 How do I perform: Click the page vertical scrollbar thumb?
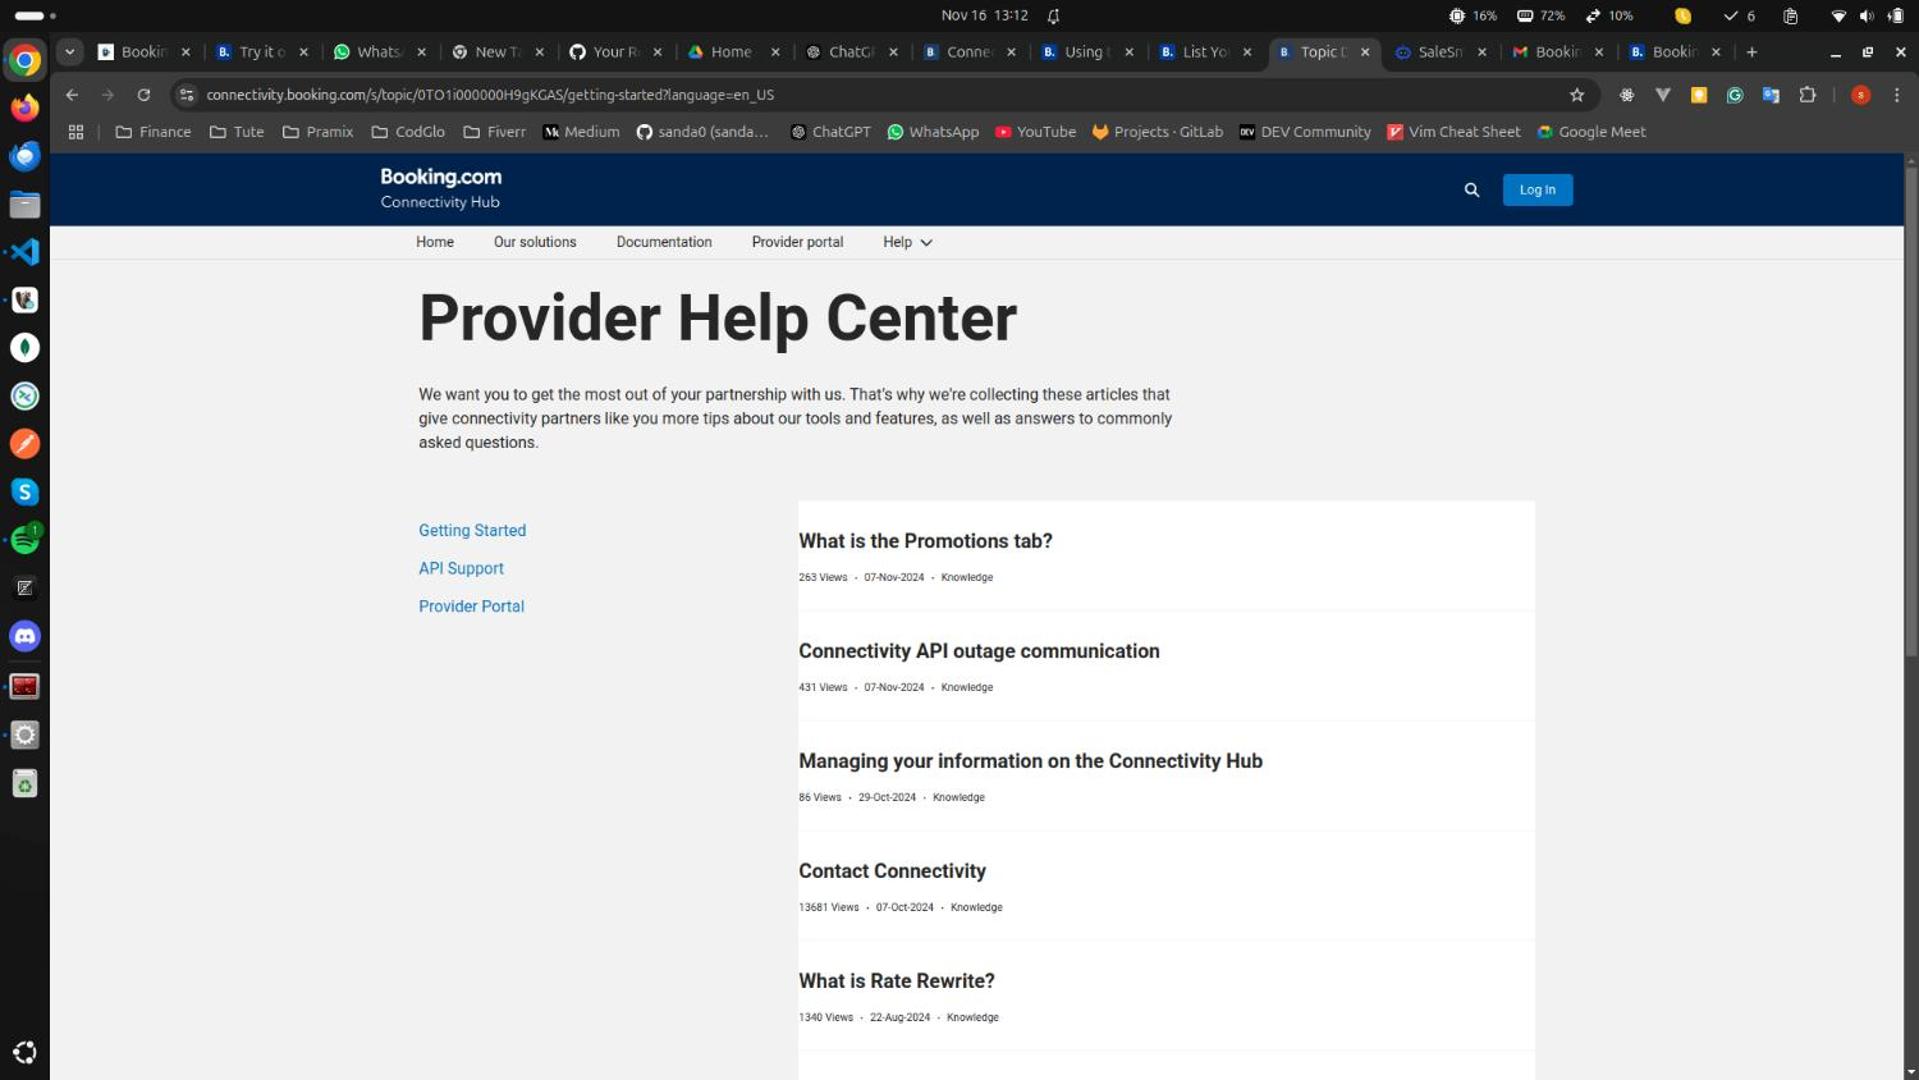1911,410
